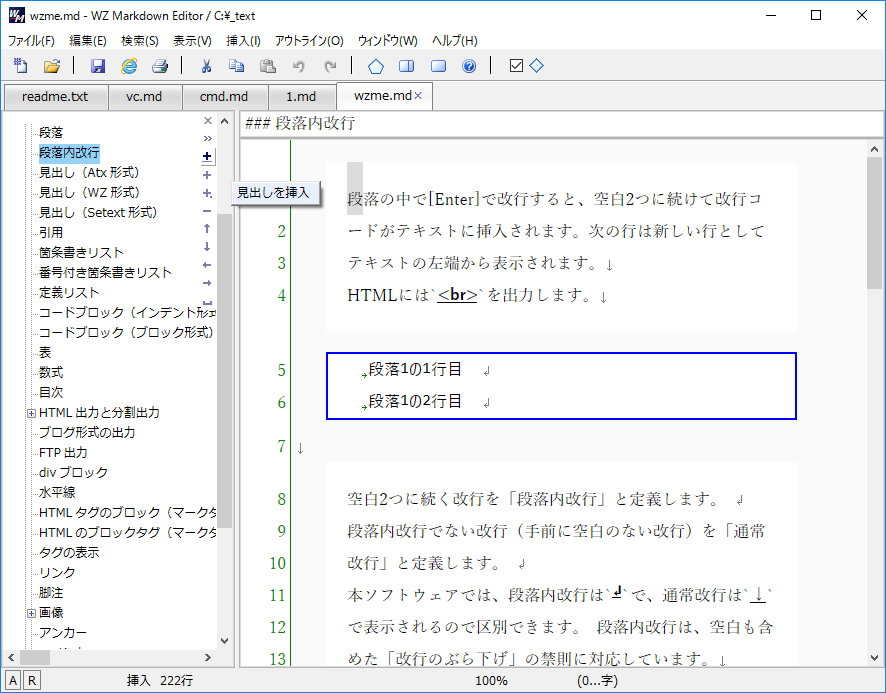Switch to the 1.md tab
Image resolution: width=886 pixels, height=693 pixels.
point(301,97)
